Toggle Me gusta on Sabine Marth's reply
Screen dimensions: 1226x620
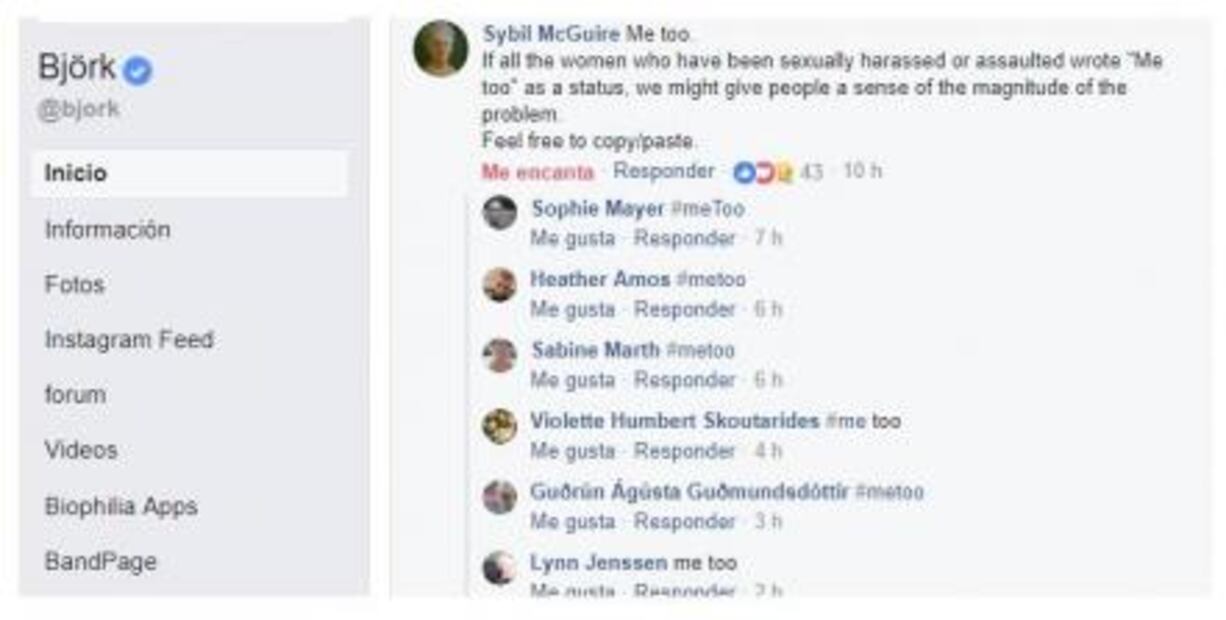tap(573, 381)
